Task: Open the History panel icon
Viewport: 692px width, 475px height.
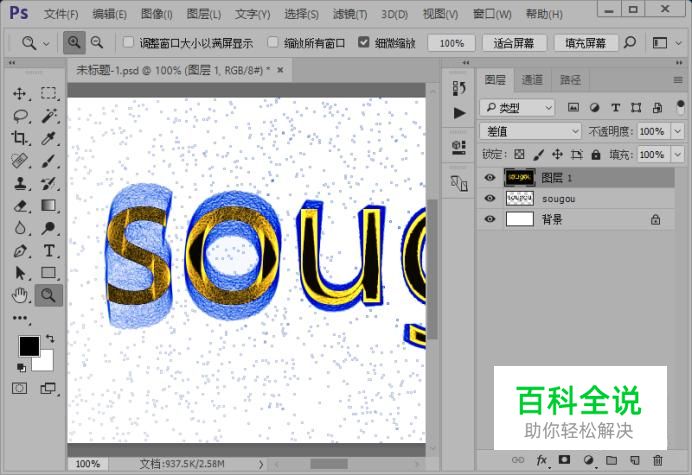Action: 459,88
